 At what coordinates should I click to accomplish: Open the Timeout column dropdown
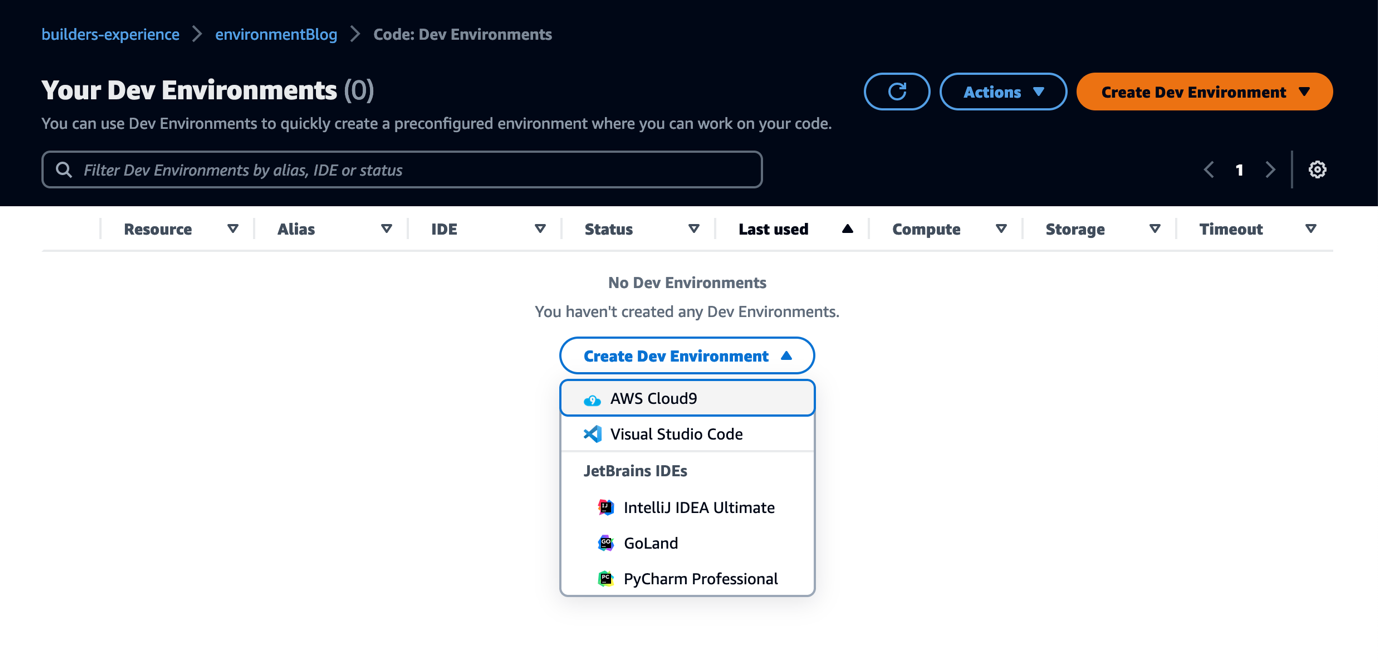tap(1311, 228)
